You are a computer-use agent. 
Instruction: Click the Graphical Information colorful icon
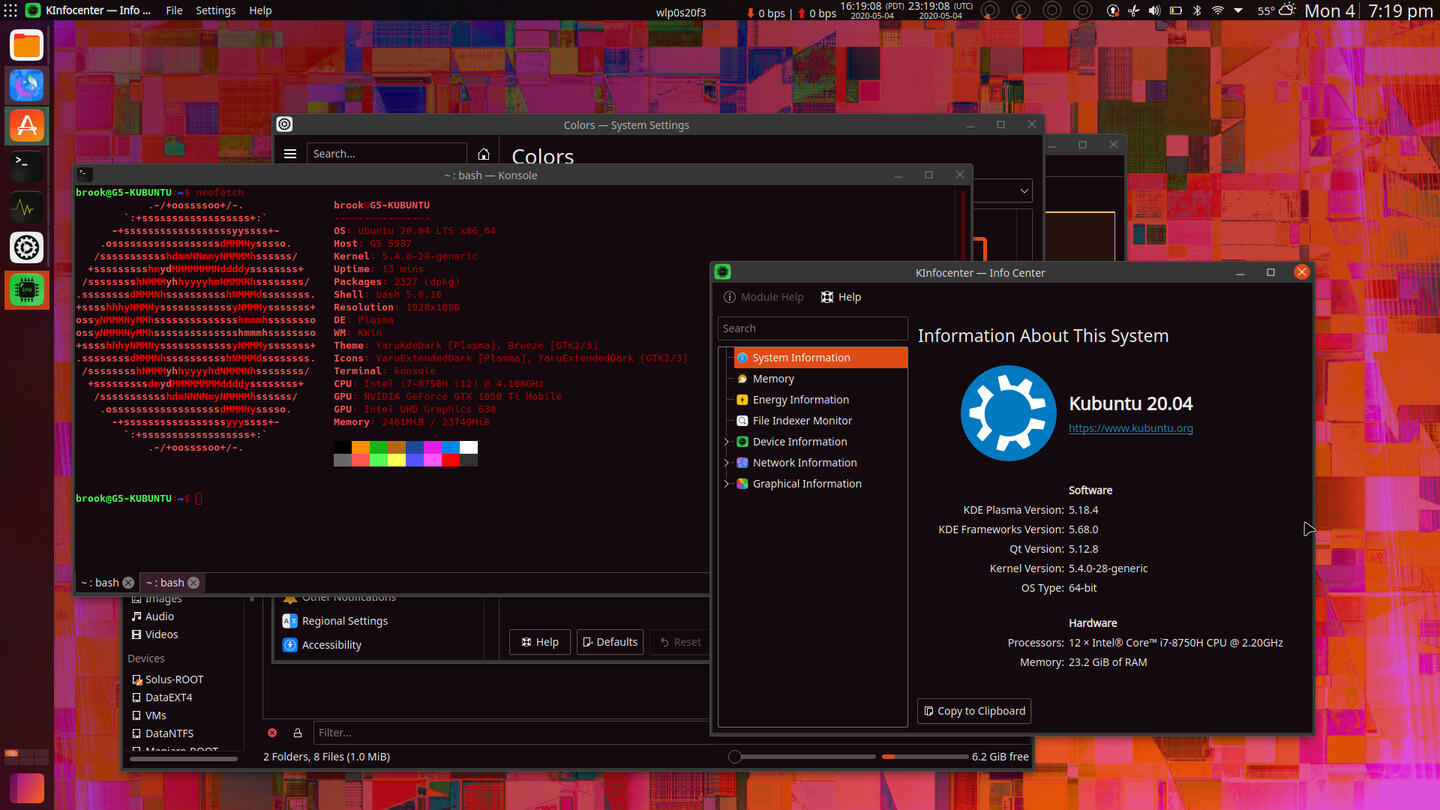[x=742, y=484]
